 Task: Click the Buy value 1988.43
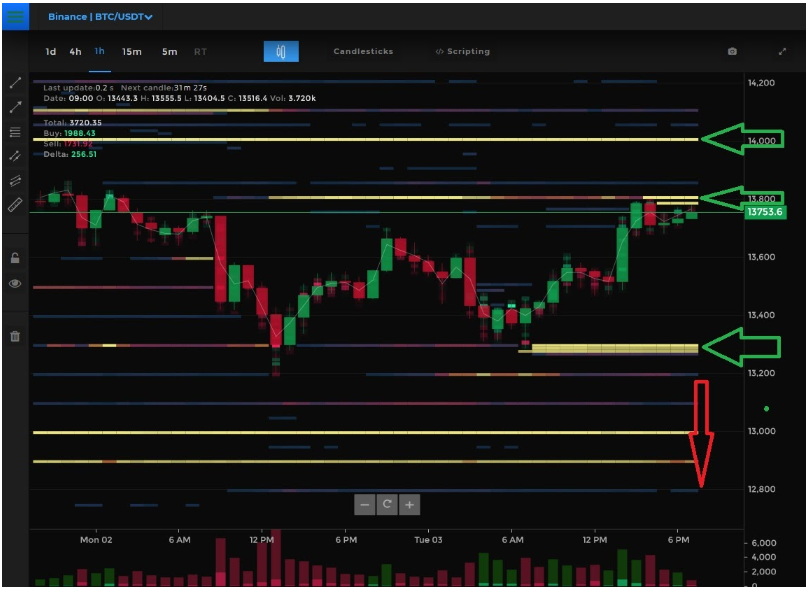[80, 133]
